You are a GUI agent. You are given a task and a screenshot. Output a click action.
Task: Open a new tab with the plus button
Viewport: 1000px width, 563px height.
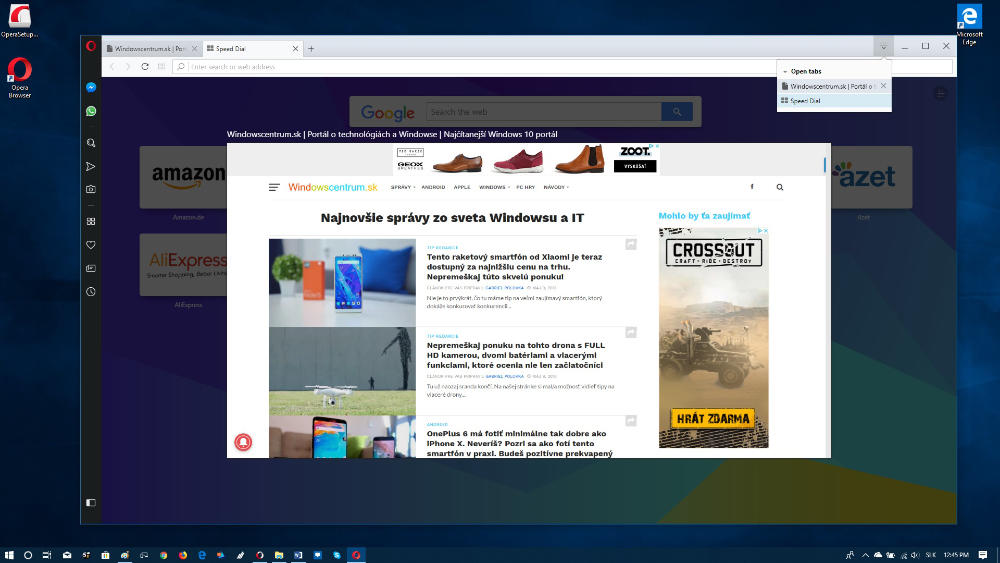311,48
